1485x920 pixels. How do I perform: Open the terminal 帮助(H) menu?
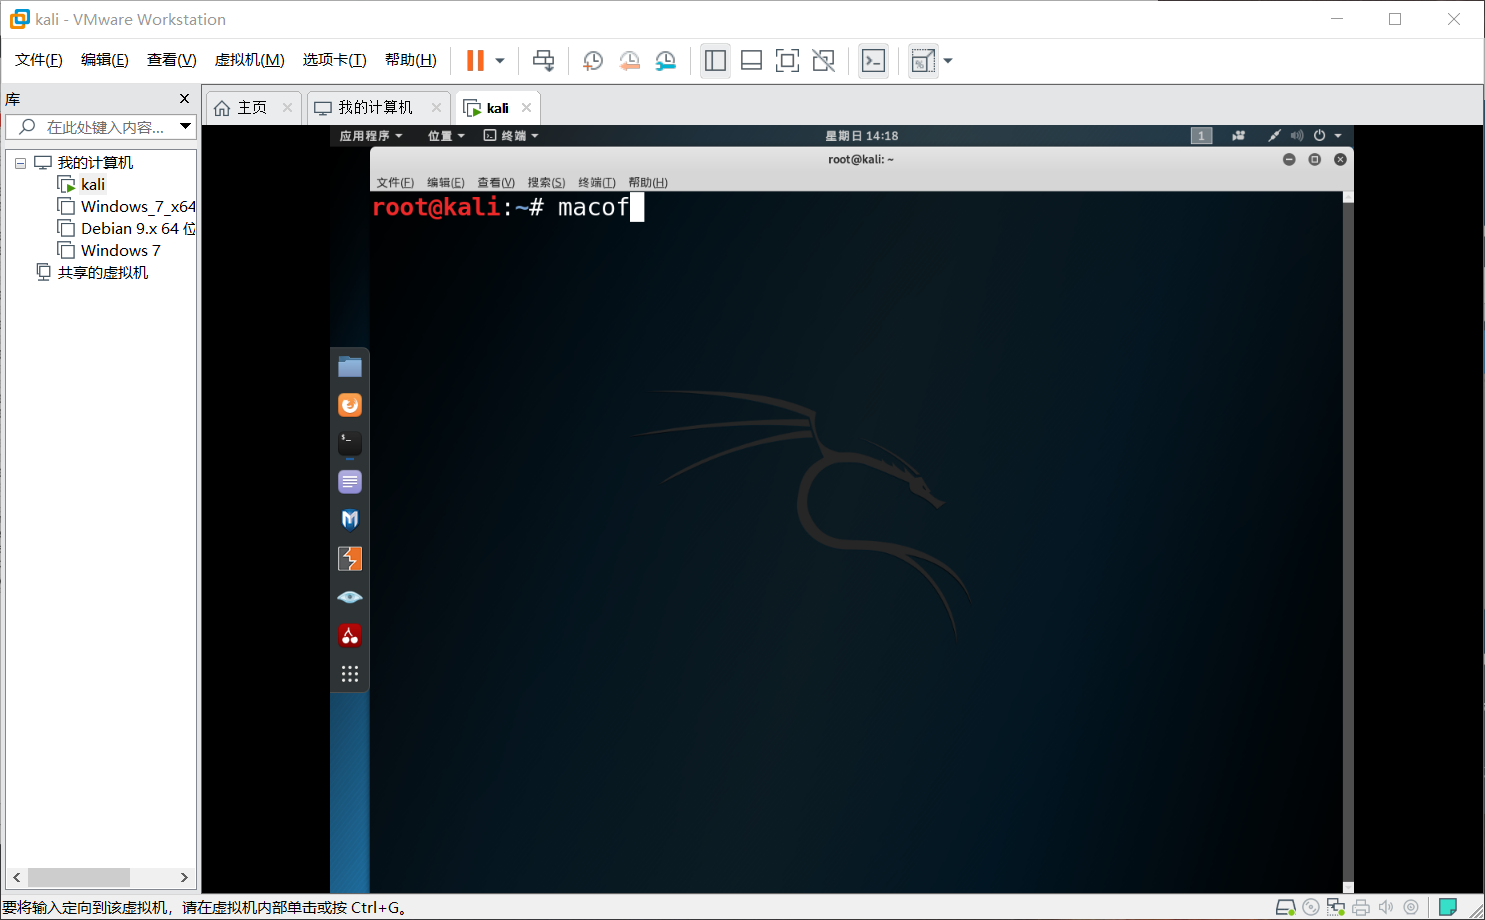coord(648,183)
